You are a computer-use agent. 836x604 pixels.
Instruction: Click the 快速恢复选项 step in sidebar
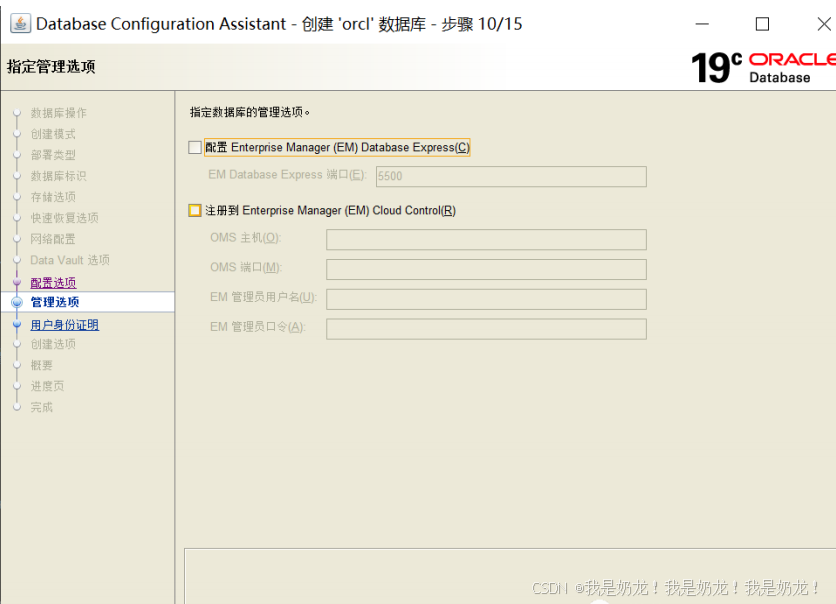(64, 218)
